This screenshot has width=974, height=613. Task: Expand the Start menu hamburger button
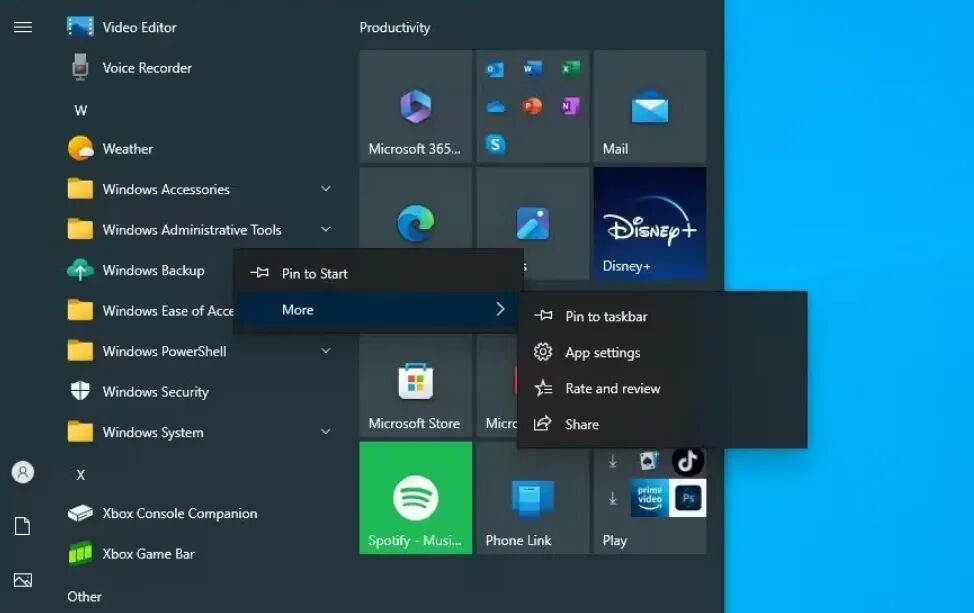pos(23,27)
